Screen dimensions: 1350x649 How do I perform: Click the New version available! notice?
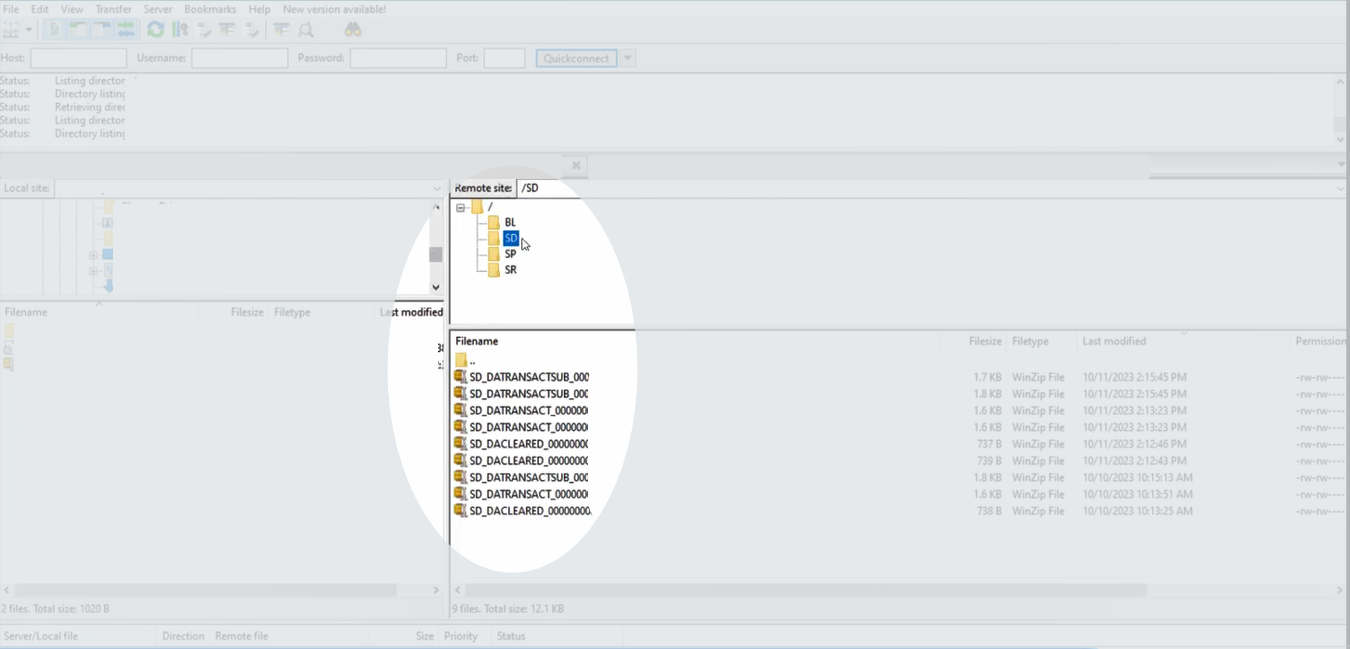pyautogui.click(x=334, y=9)
